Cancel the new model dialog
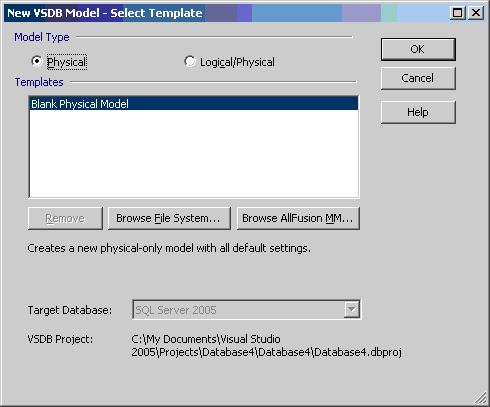This screenshot has height=407, width=490. coord(418,78)
